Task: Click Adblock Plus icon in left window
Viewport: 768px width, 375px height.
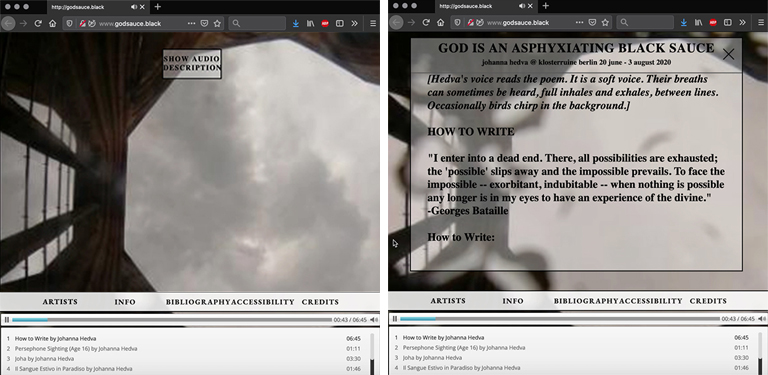Action: [x=325, y=23]
